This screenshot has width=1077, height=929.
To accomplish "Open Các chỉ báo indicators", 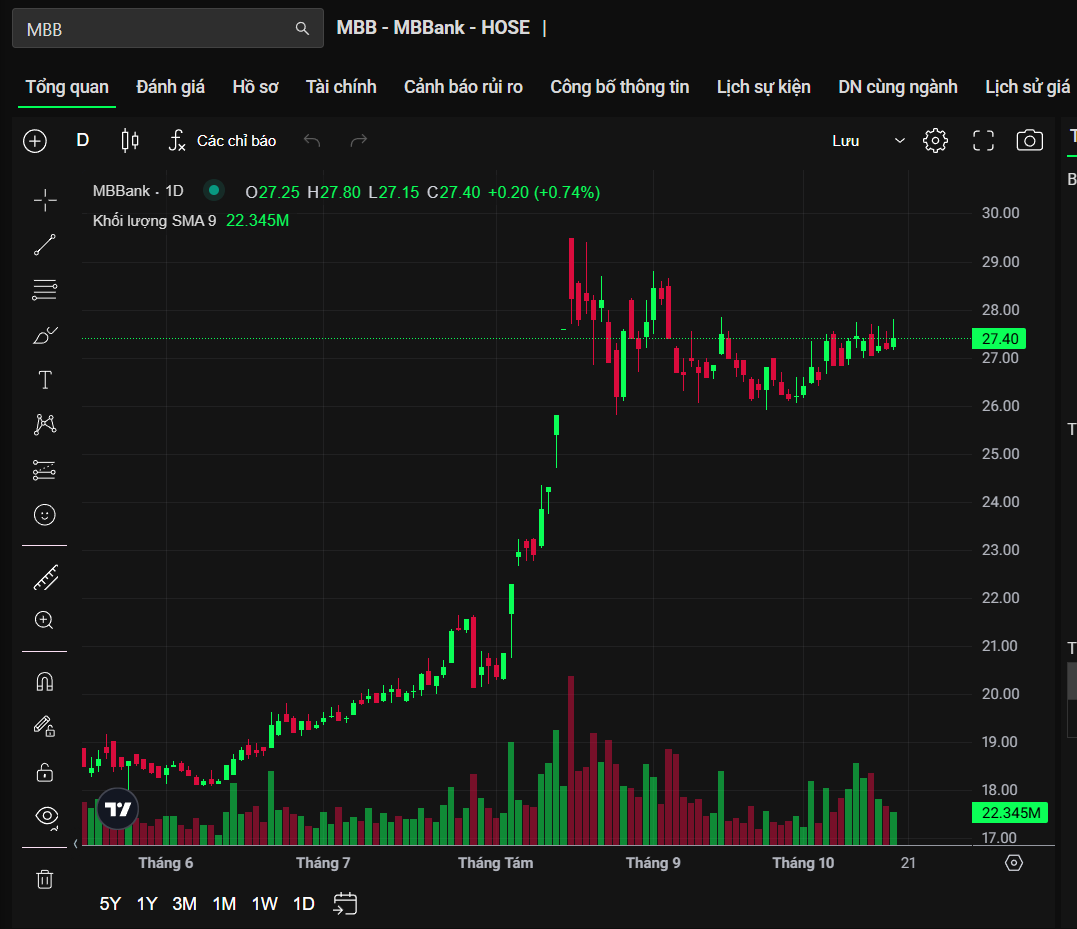I will 222,141.
